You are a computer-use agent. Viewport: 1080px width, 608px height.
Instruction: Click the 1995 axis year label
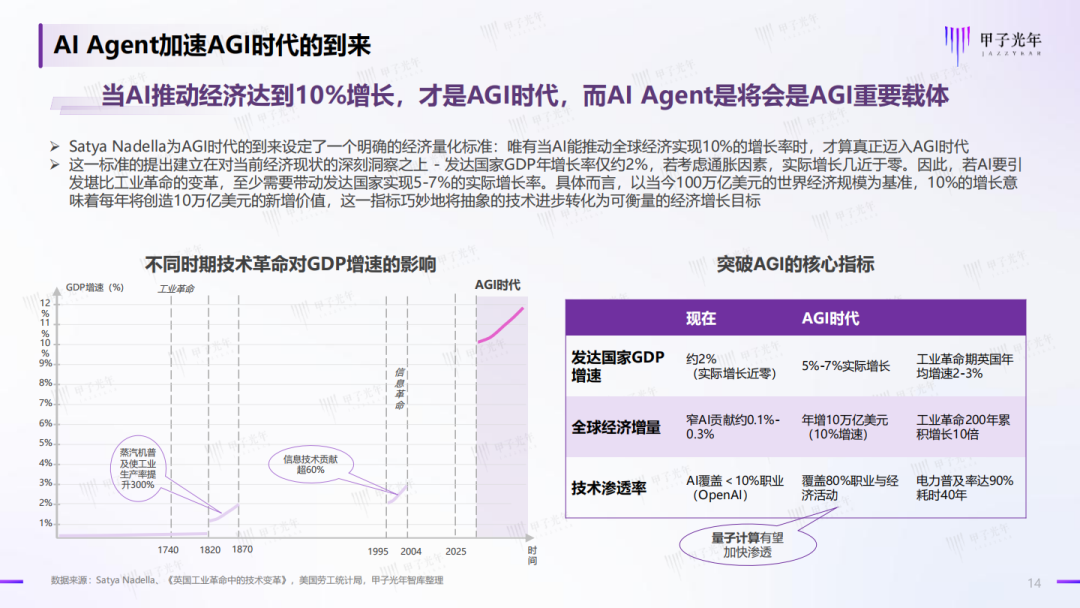(377, 552)
